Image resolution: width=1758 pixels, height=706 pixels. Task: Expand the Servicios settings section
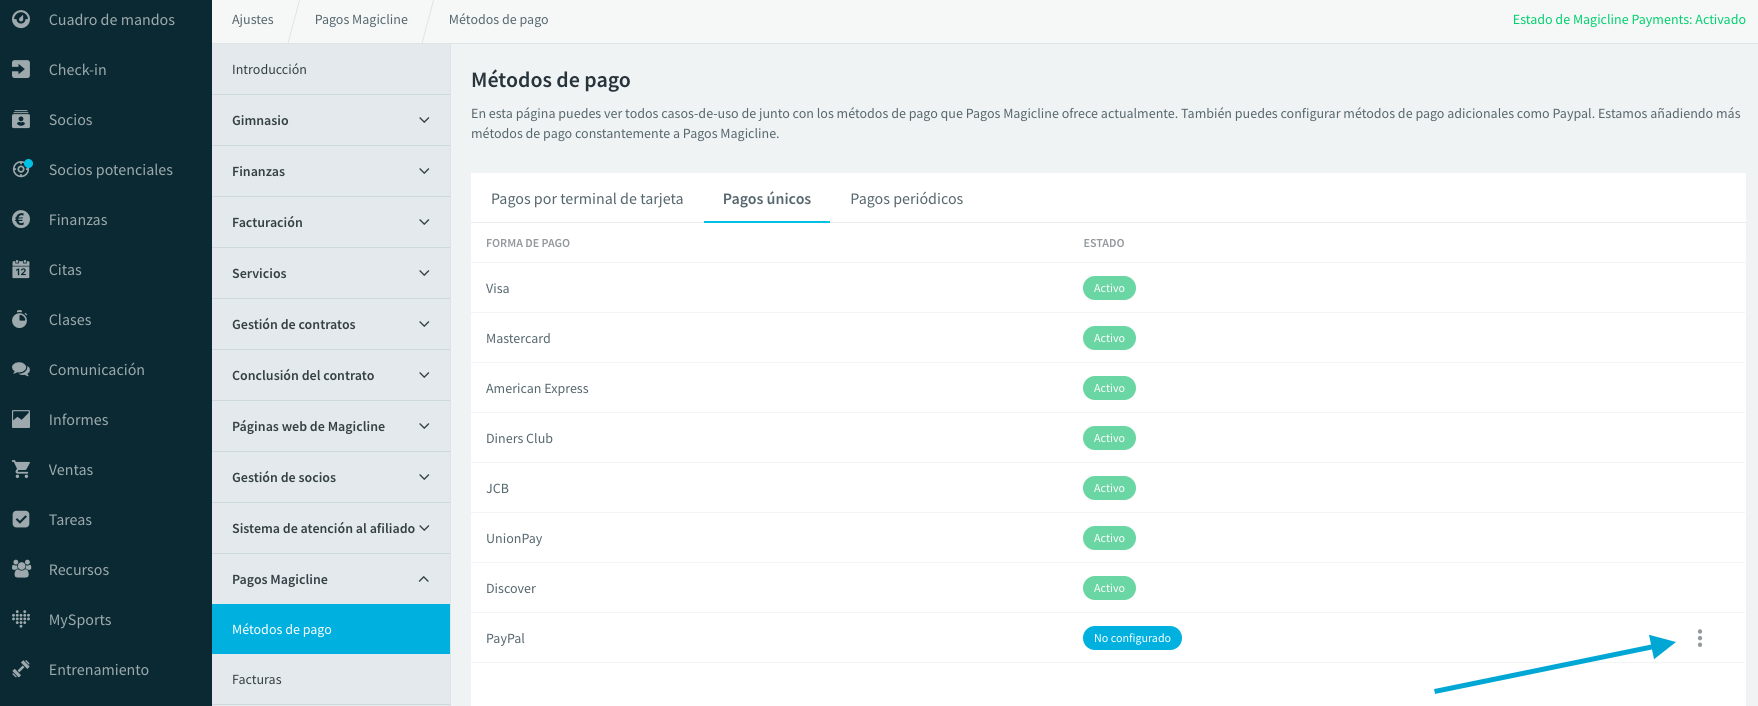pos(331,273)
